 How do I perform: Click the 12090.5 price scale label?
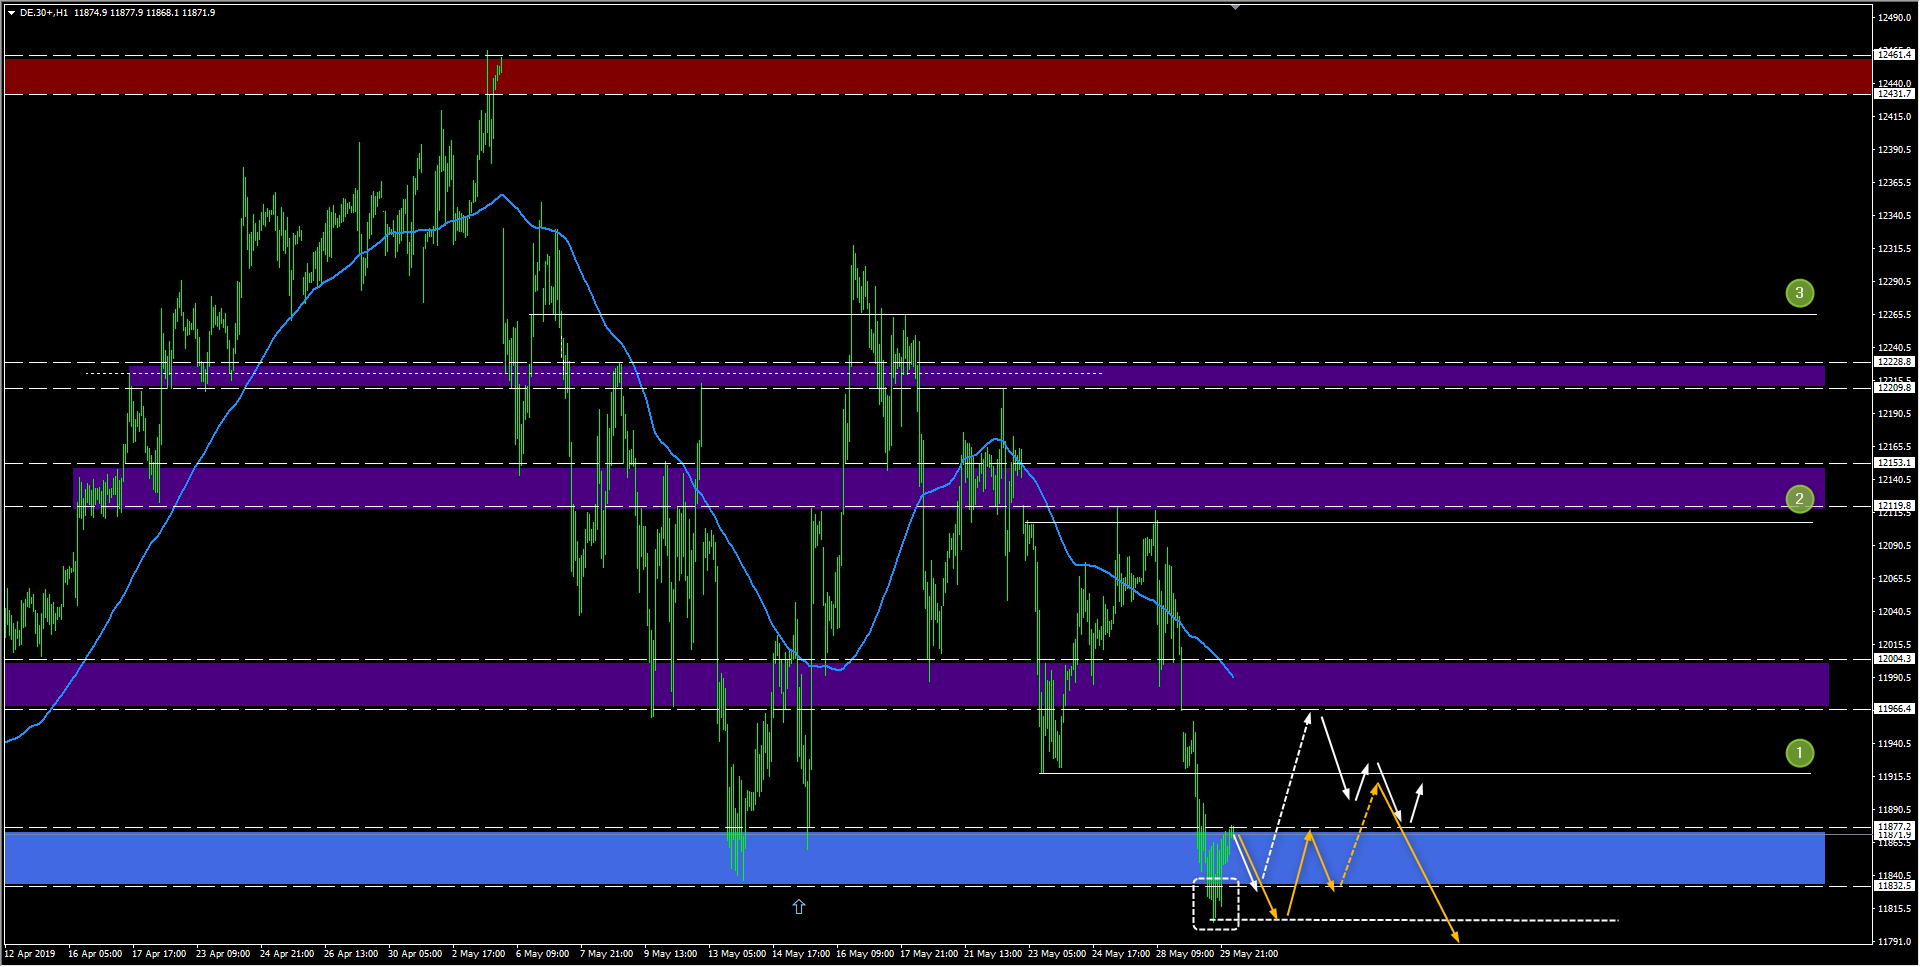point(1894,546)
